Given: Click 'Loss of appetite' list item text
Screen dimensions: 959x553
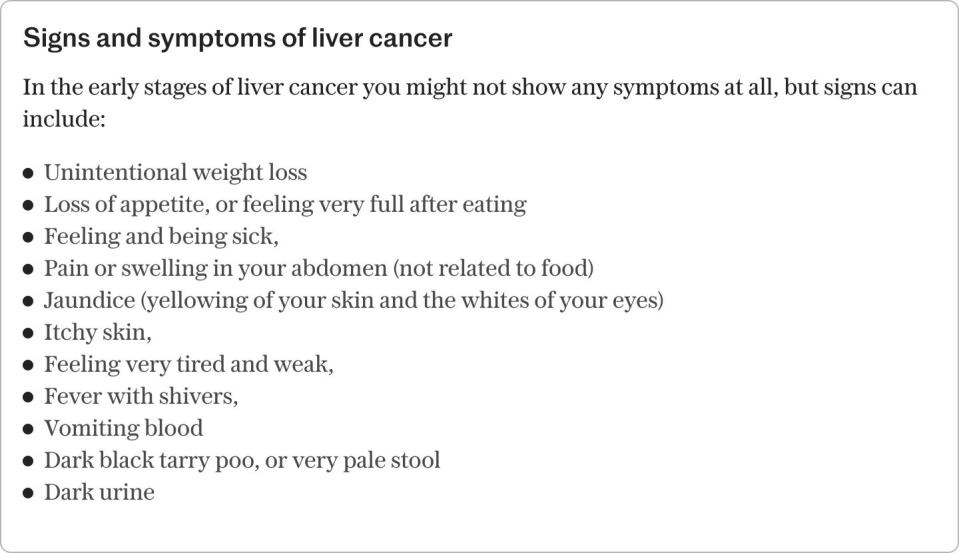Looking at the screenshot, I should point(285,204).
